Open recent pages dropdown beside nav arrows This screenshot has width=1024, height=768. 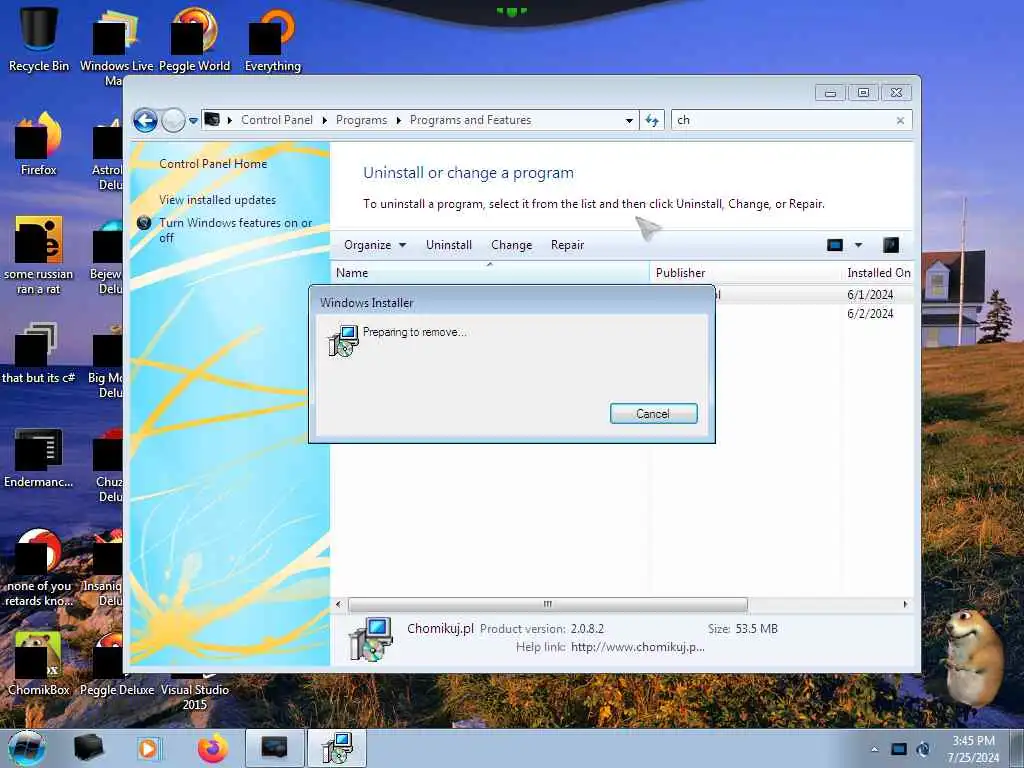tap(193, 120)
